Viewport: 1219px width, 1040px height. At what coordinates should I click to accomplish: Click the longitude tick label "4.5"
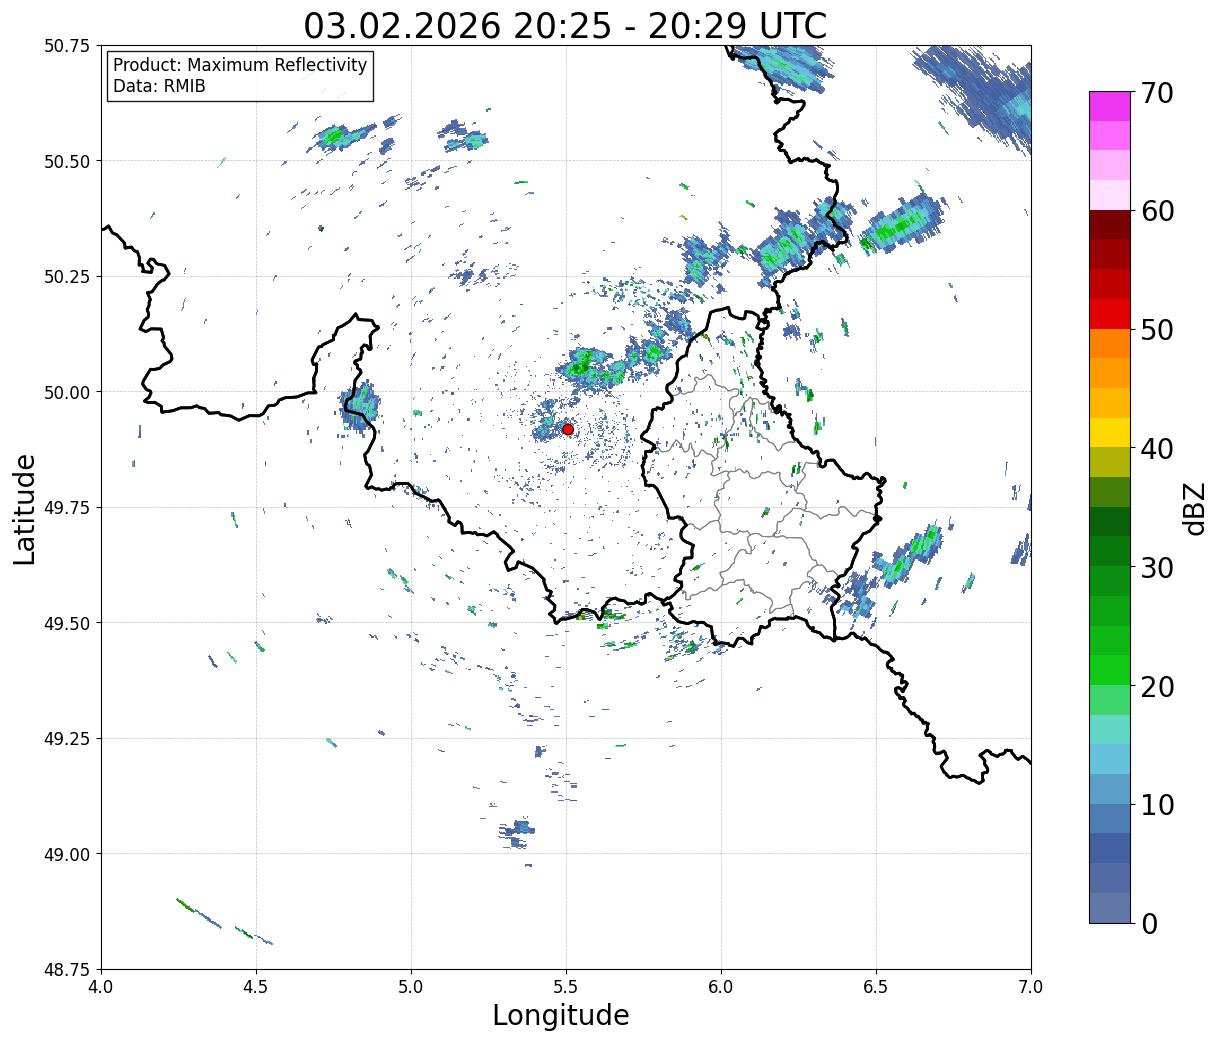click(256, 987)
